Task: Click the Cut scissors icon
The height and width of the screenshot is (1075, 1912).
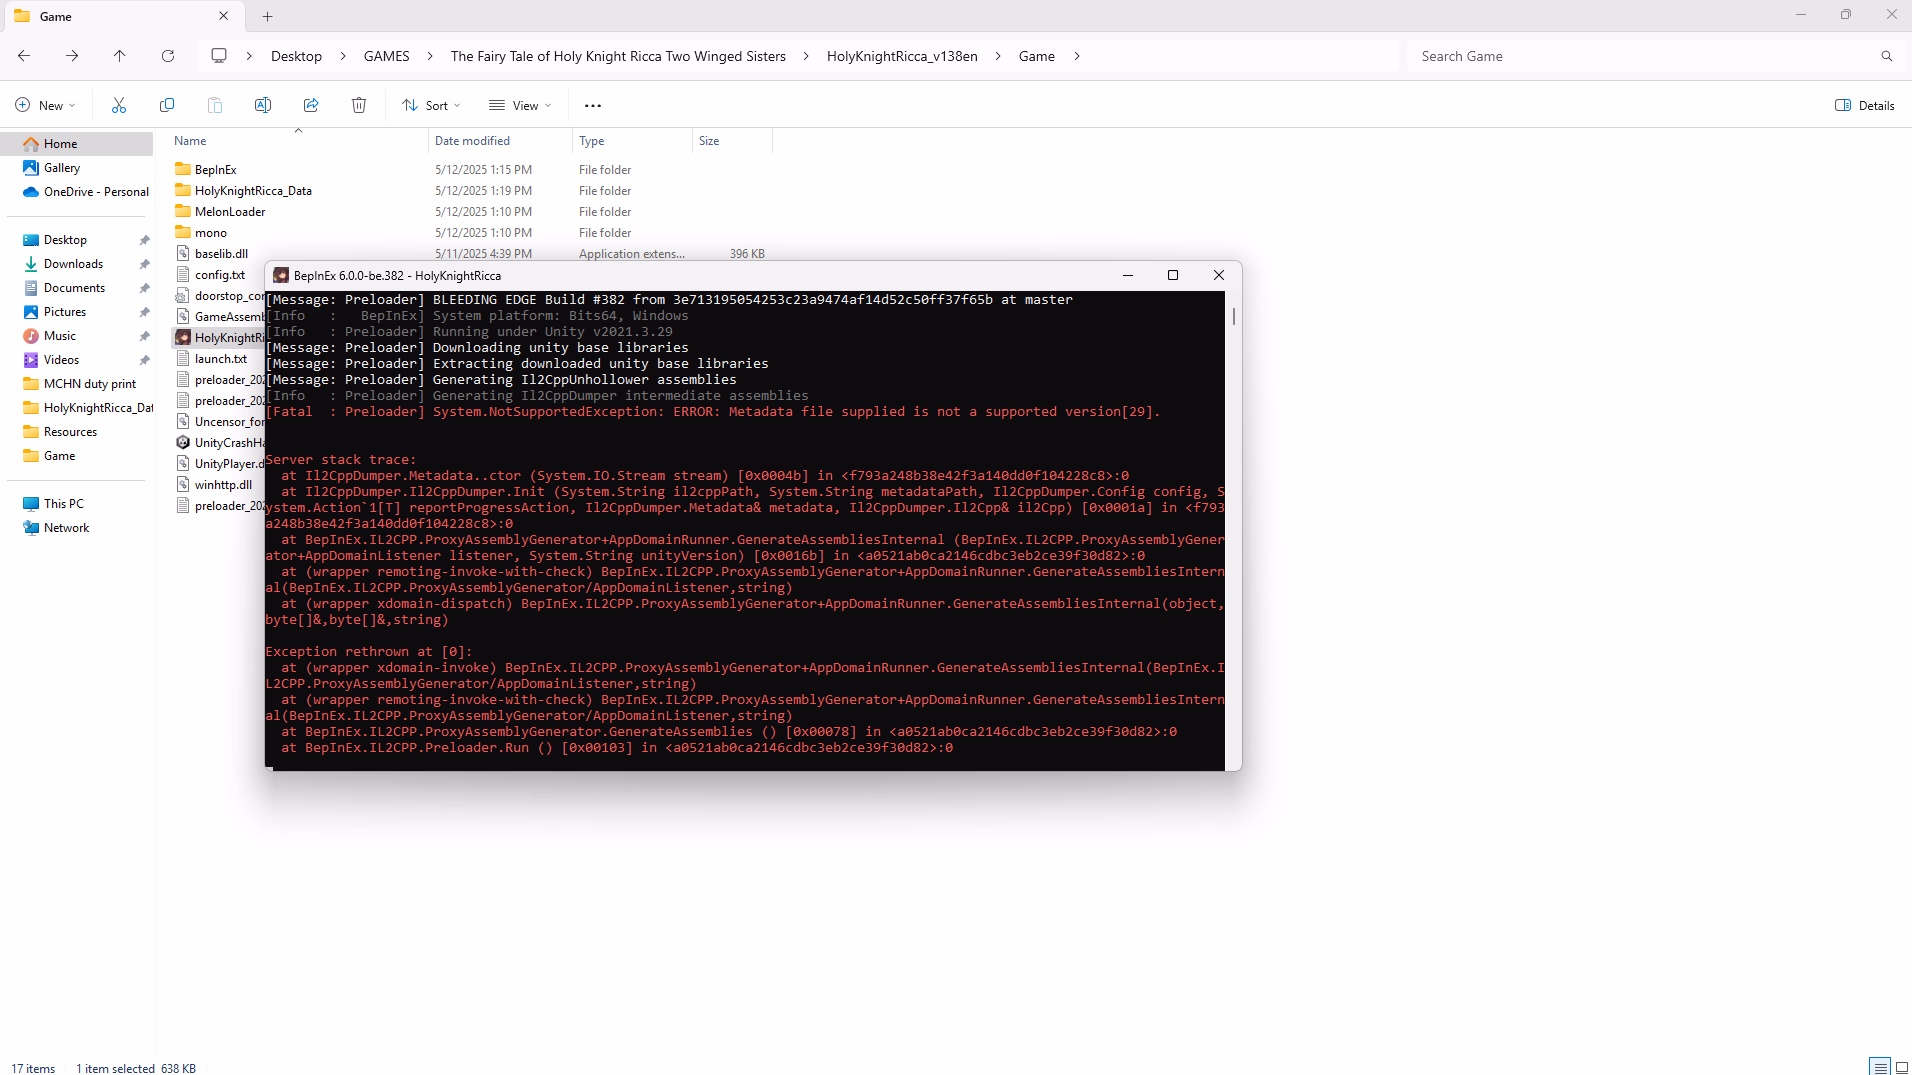Action: [x=119, y=105]
